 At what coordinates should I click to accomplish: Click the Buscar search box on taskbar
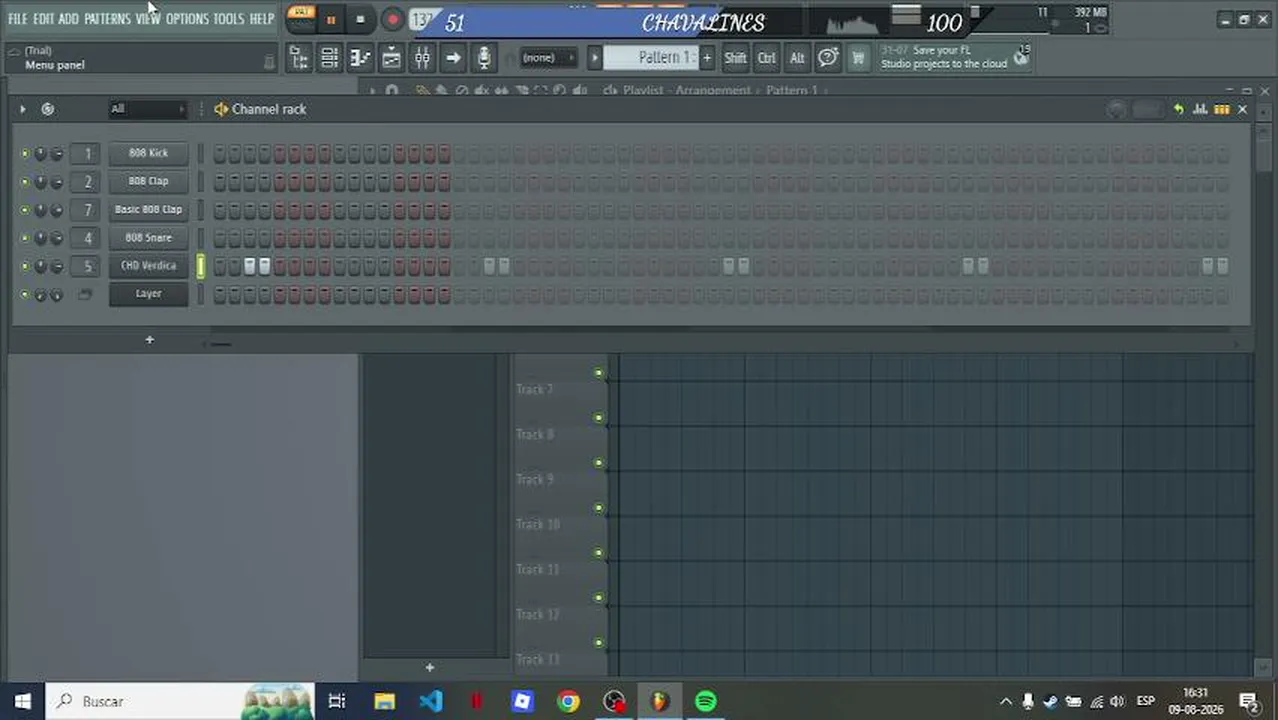(x=180, y=701)
